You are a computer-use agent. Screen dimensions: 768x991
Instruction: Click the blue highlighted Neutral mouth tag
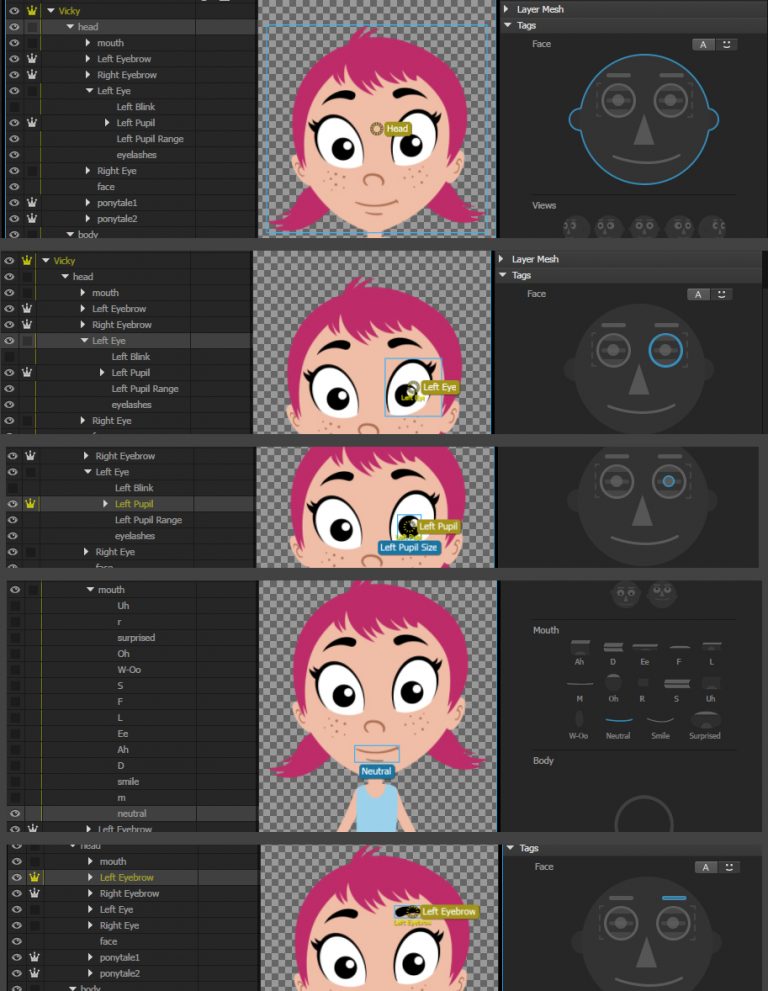(x=618, y=722)
